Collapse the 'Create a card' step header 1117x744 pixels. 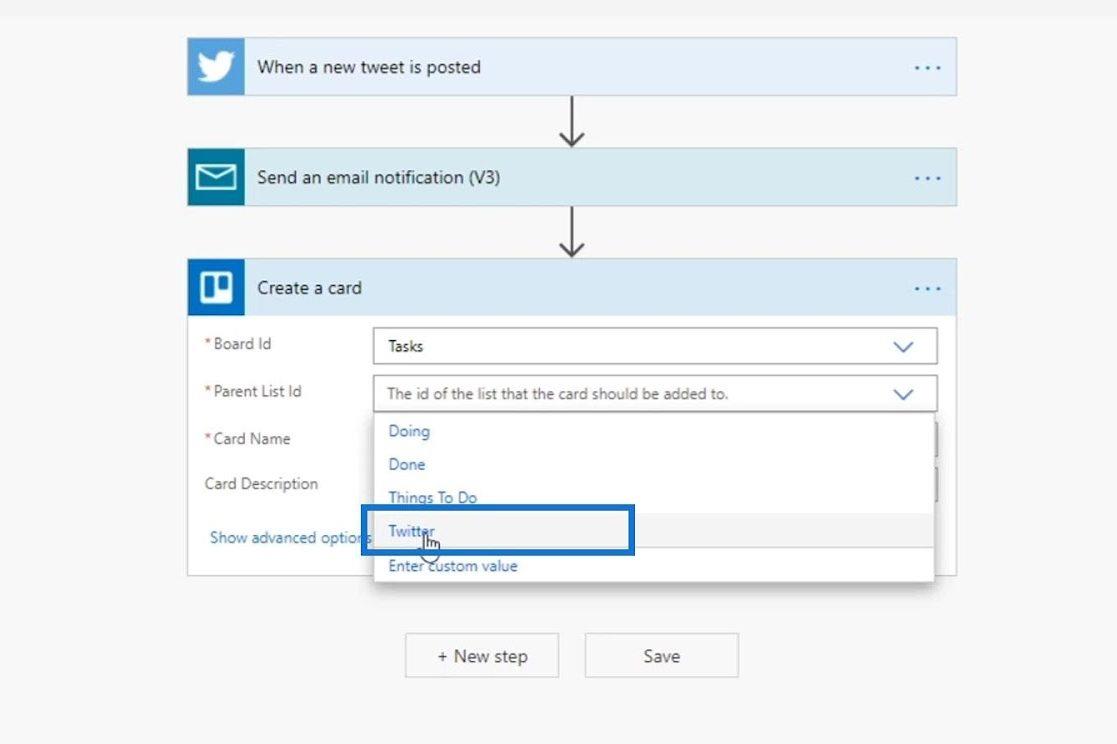pos(572,287)
